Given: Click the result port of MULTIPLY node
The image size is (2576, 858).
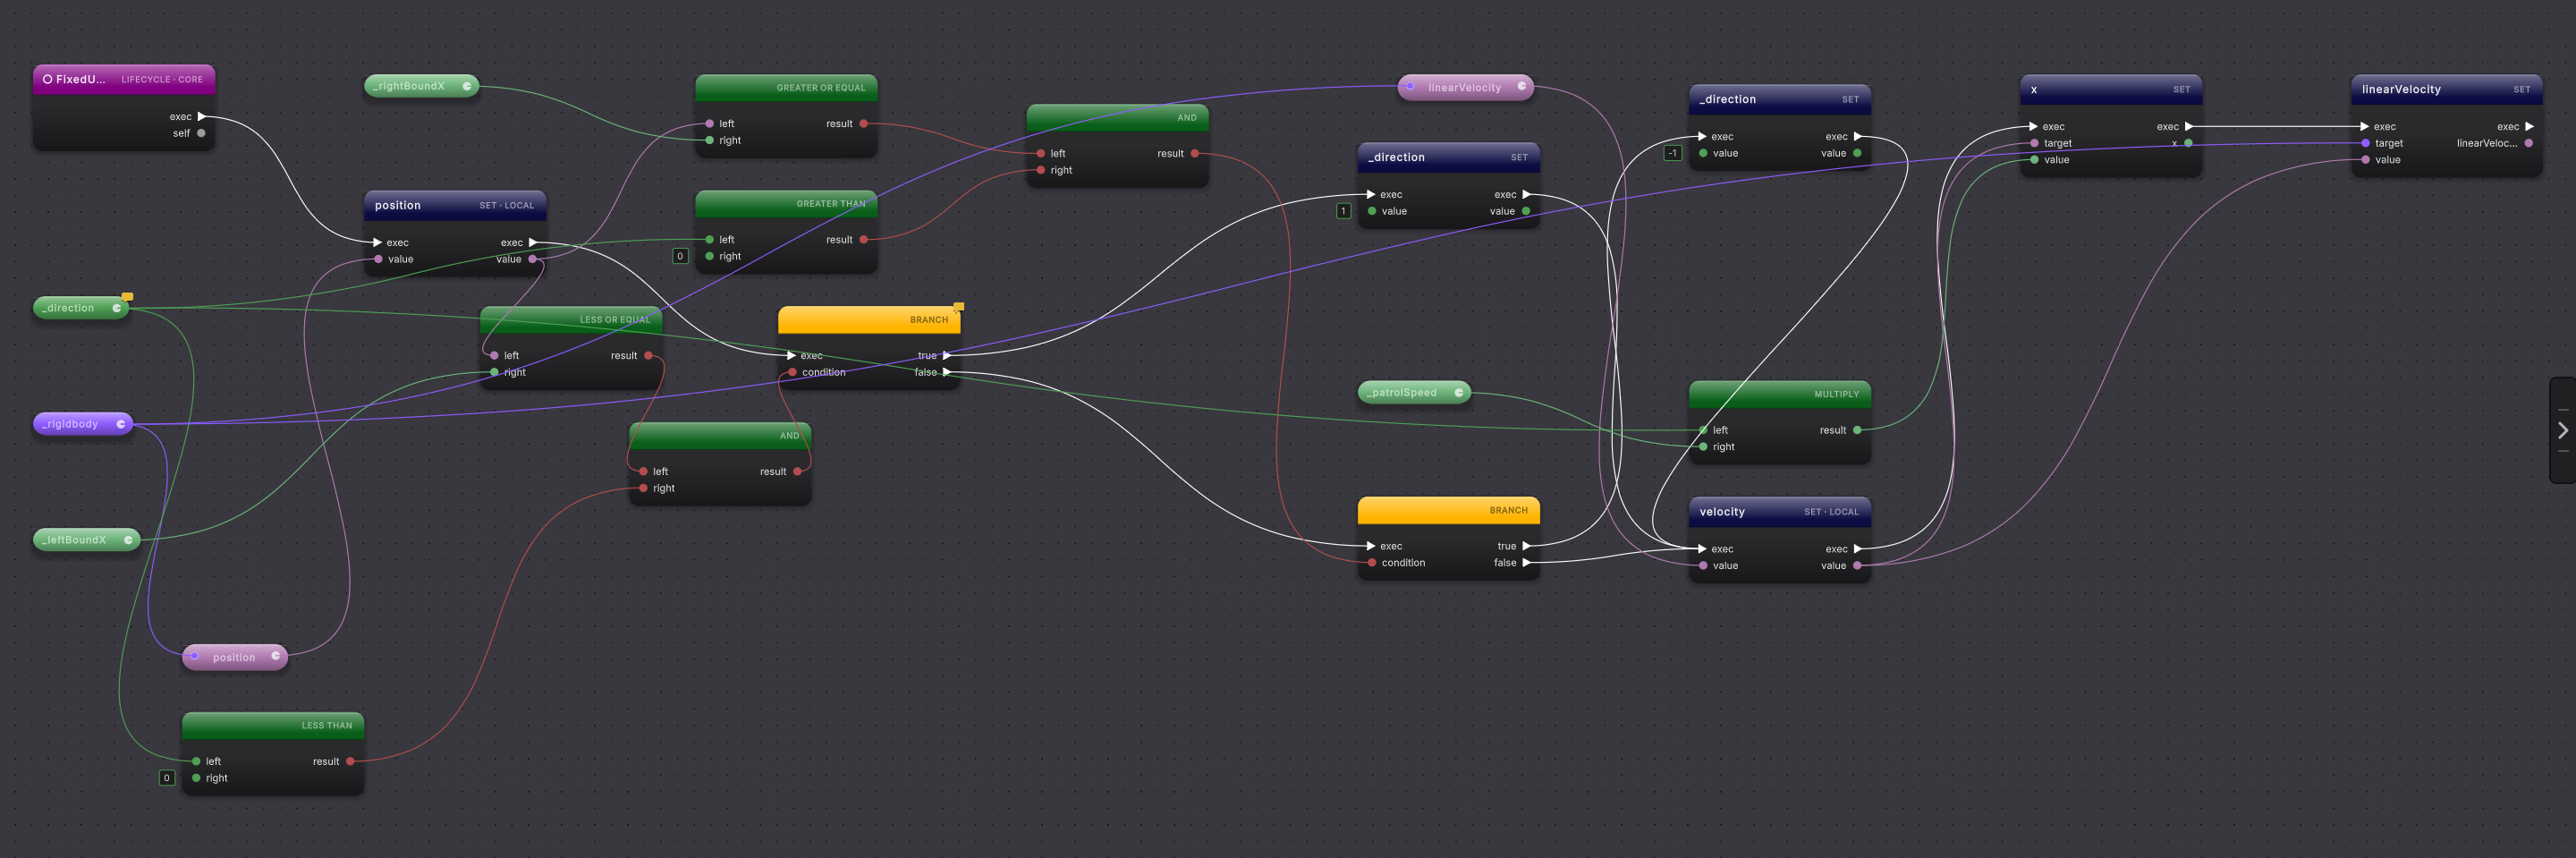Looking at the screenshot, I should (x=1857, y=430).
